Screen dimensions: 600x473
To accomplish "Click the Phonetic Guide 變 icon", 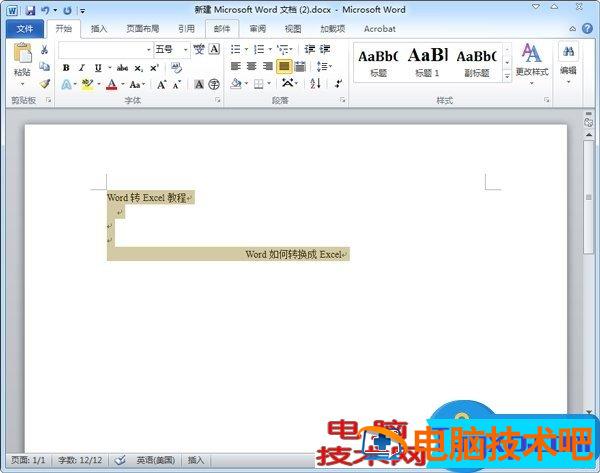I will point(199,49).
